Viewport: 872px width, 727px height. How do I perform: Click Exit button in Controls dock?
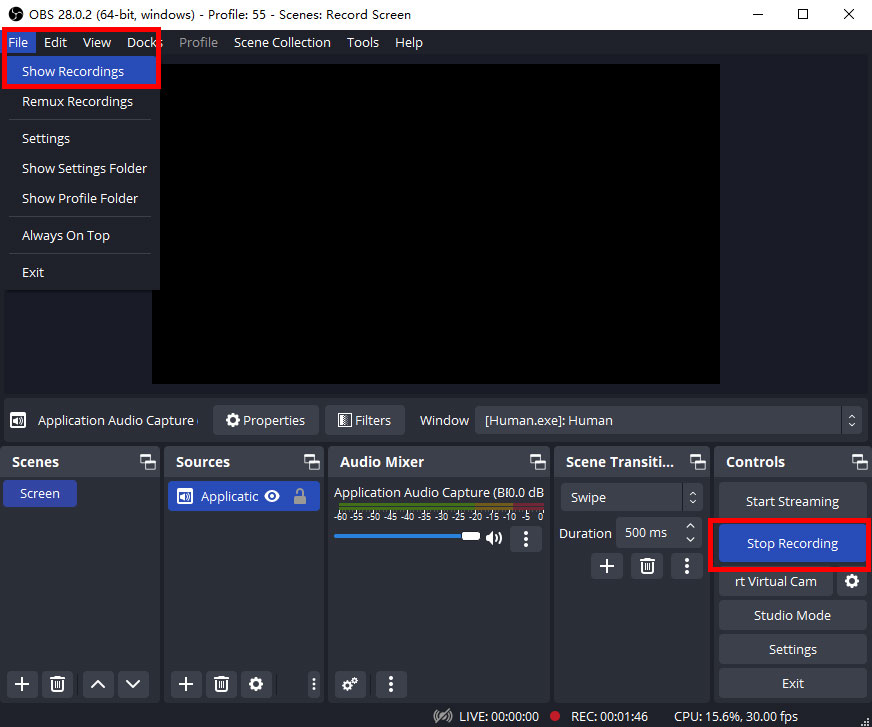pos(792,683)
